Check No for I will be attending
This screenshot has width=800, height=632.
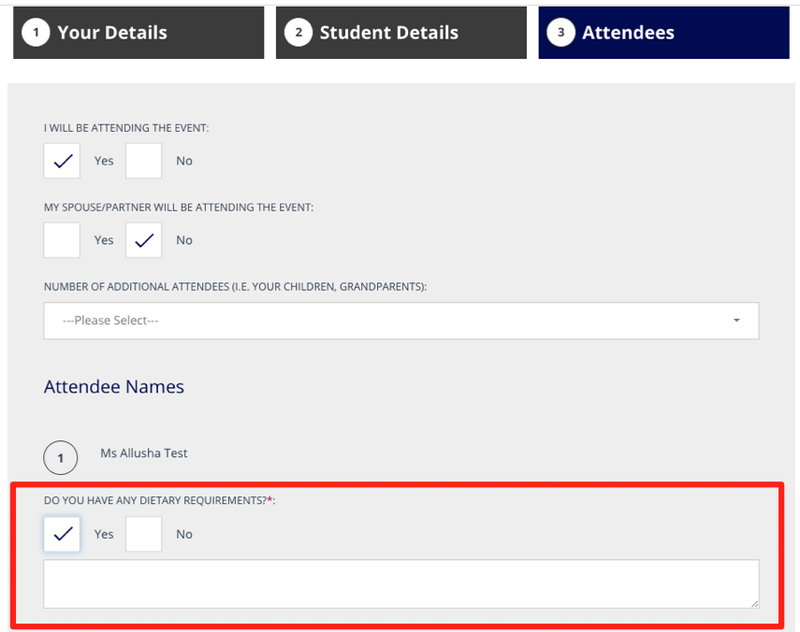coord(143,160)
